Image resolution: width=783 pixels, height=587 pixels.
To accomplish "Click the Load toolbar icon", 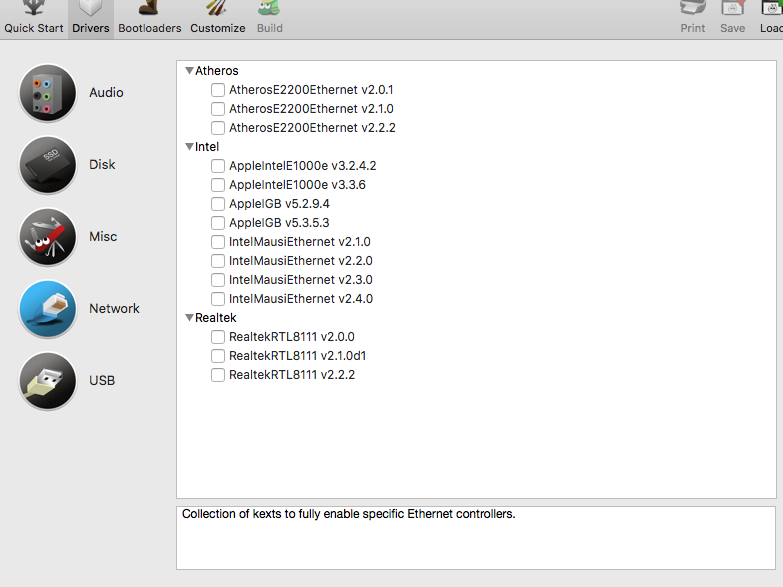I will coord(772,7).
